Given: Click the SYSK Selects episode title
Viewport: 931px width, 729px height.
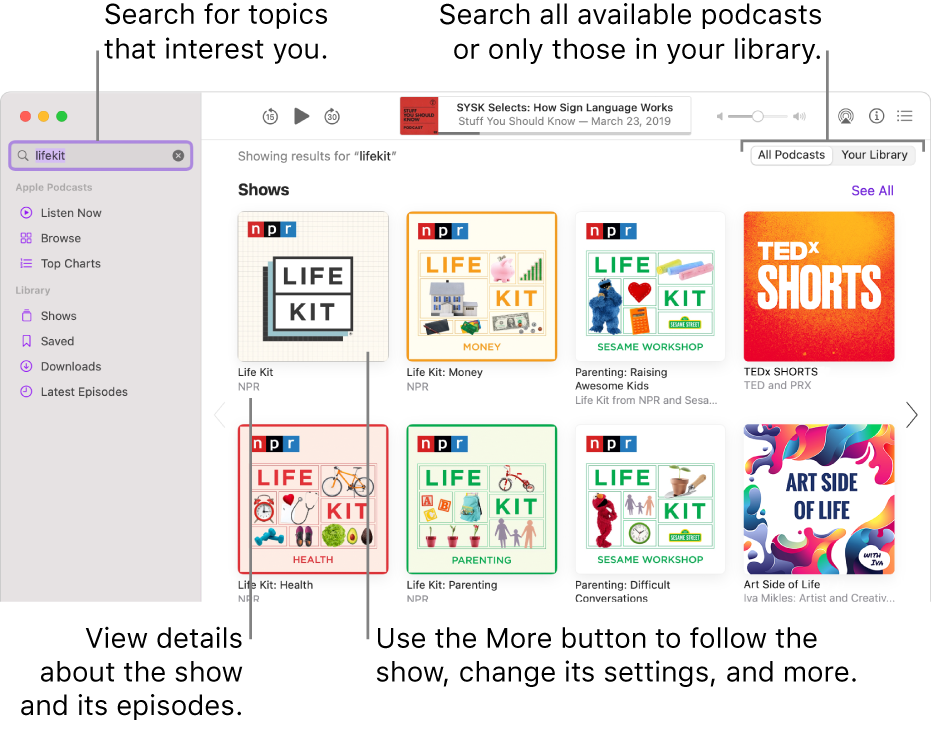Looking at the screenshot, I should (564, 107).
